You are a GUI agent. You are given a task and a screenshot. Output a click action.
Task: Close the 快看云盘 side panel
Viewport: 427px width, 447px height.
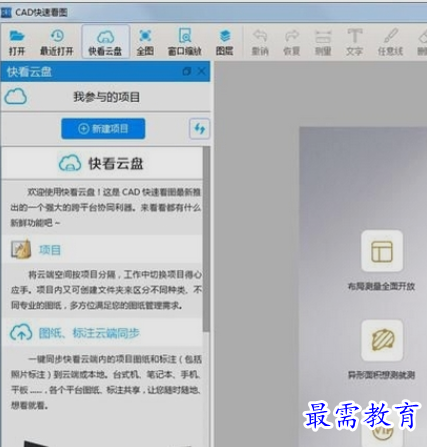202,71
